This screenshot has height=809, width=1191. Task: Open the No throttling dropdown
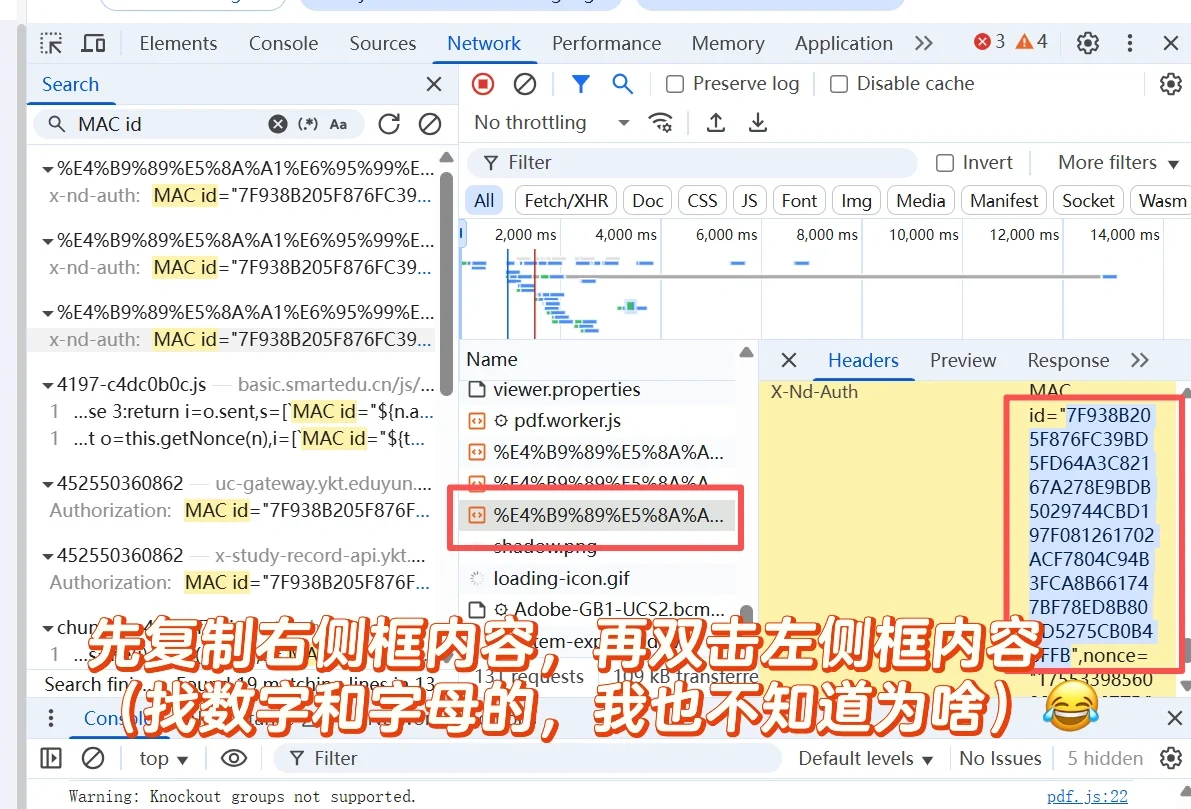point(551,122)
